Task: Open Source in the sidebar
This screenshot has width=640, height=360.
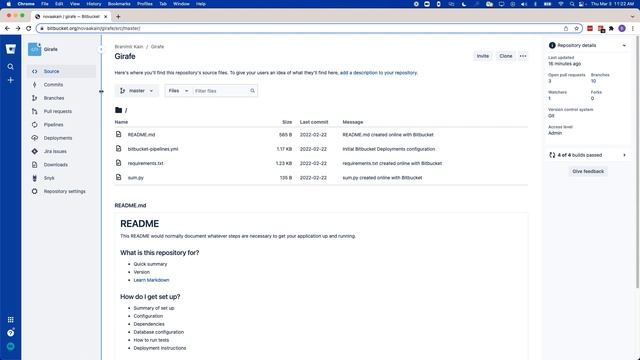Action: [62, 71]
